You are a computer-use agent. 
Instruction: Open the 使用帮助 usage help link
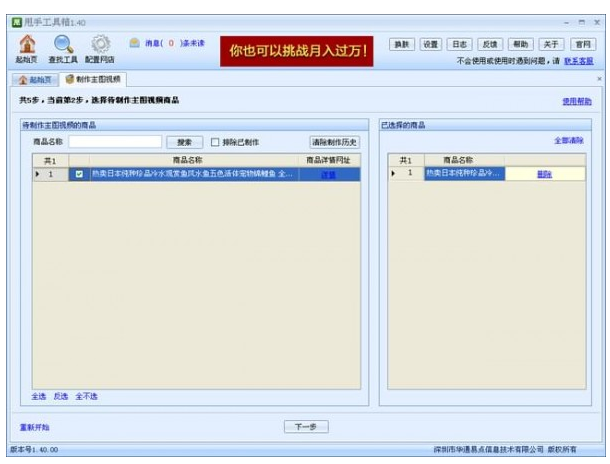pos(577,102)
